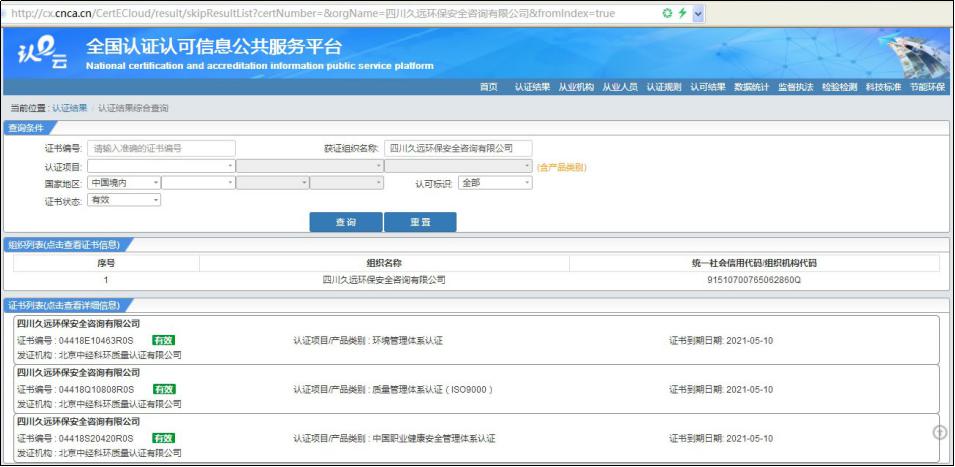Expand the 认可标识 全部 dropdown
Screen dimensions: 955x467
coord(495,183)
